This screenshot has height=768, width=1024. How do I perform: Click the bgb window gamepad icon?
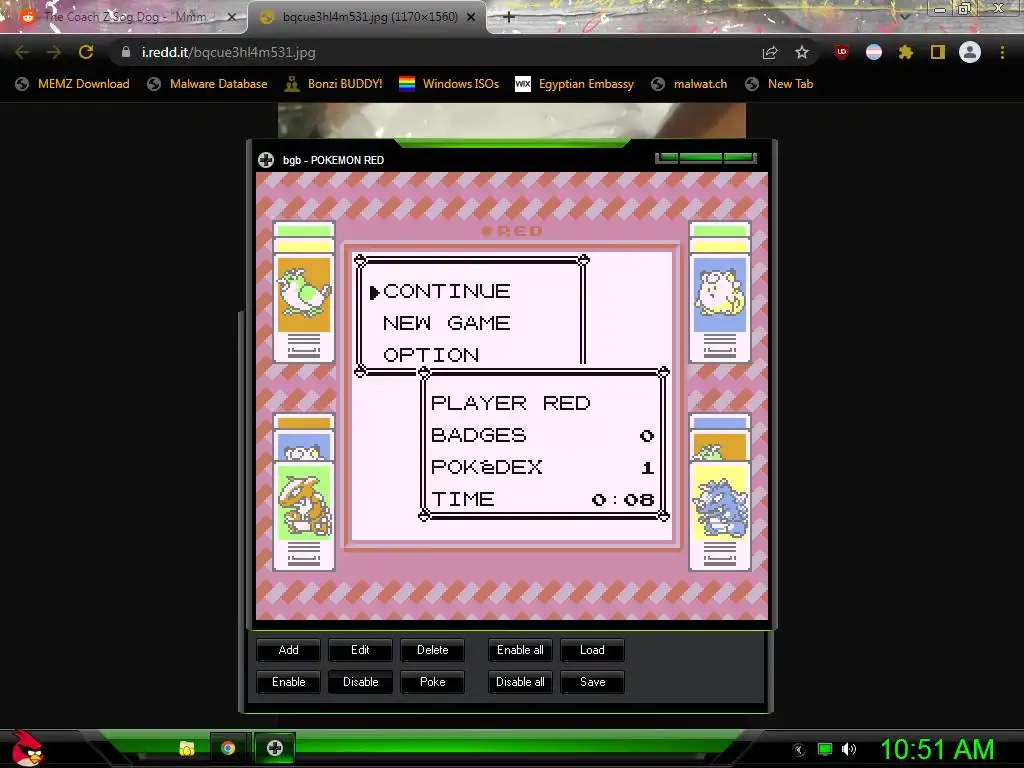tap(266, 160)
